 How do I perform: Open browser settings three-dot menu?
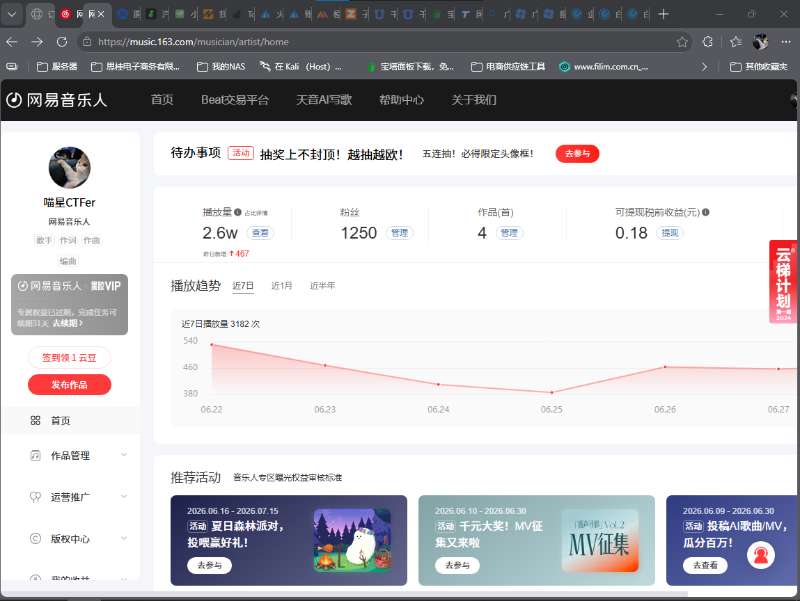coord(785,42)
